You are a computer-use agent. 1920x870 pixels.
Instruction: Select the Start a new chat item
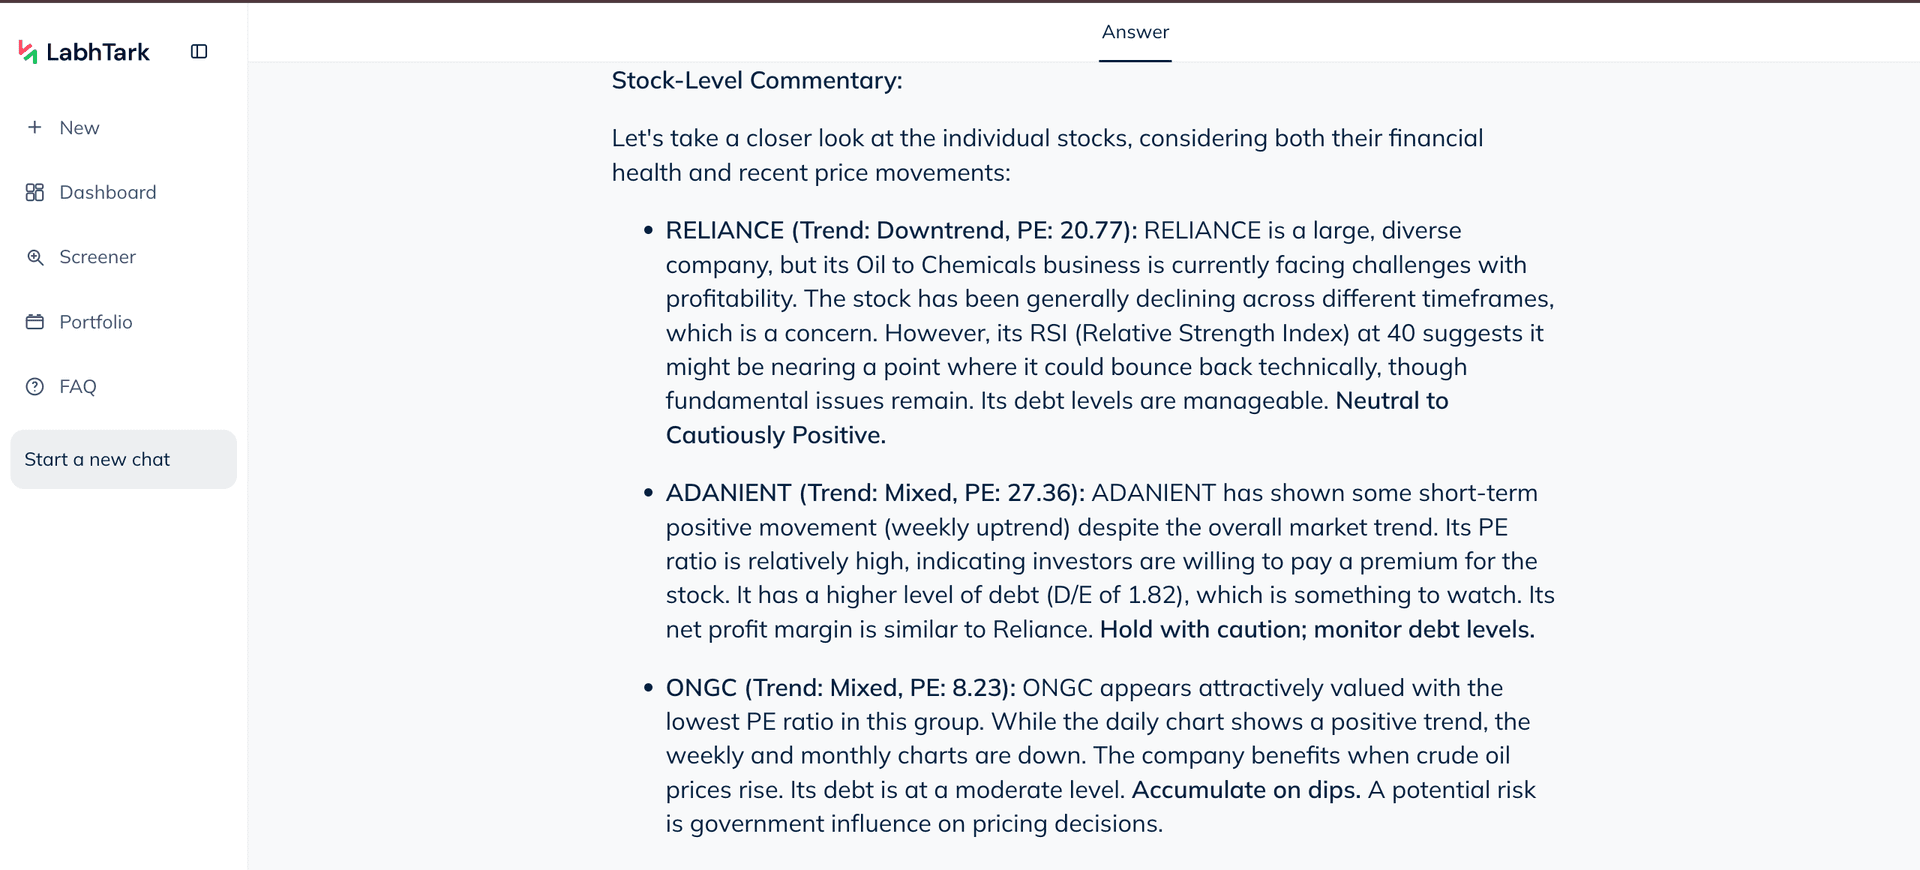point(124,460)
